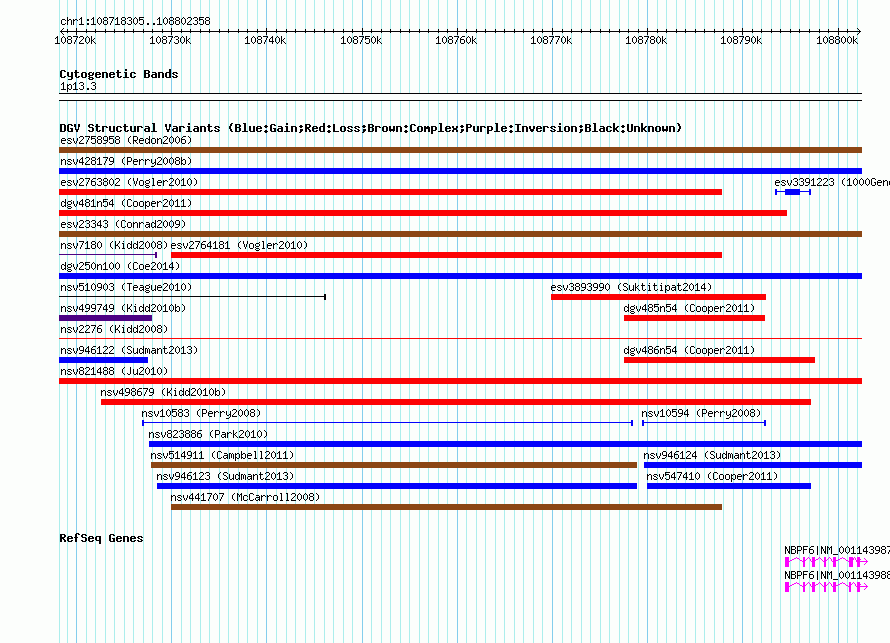Select the esv3893990 (Suktitipat2014) label
This screenshot has height=643, width=890.
point(631,287)
